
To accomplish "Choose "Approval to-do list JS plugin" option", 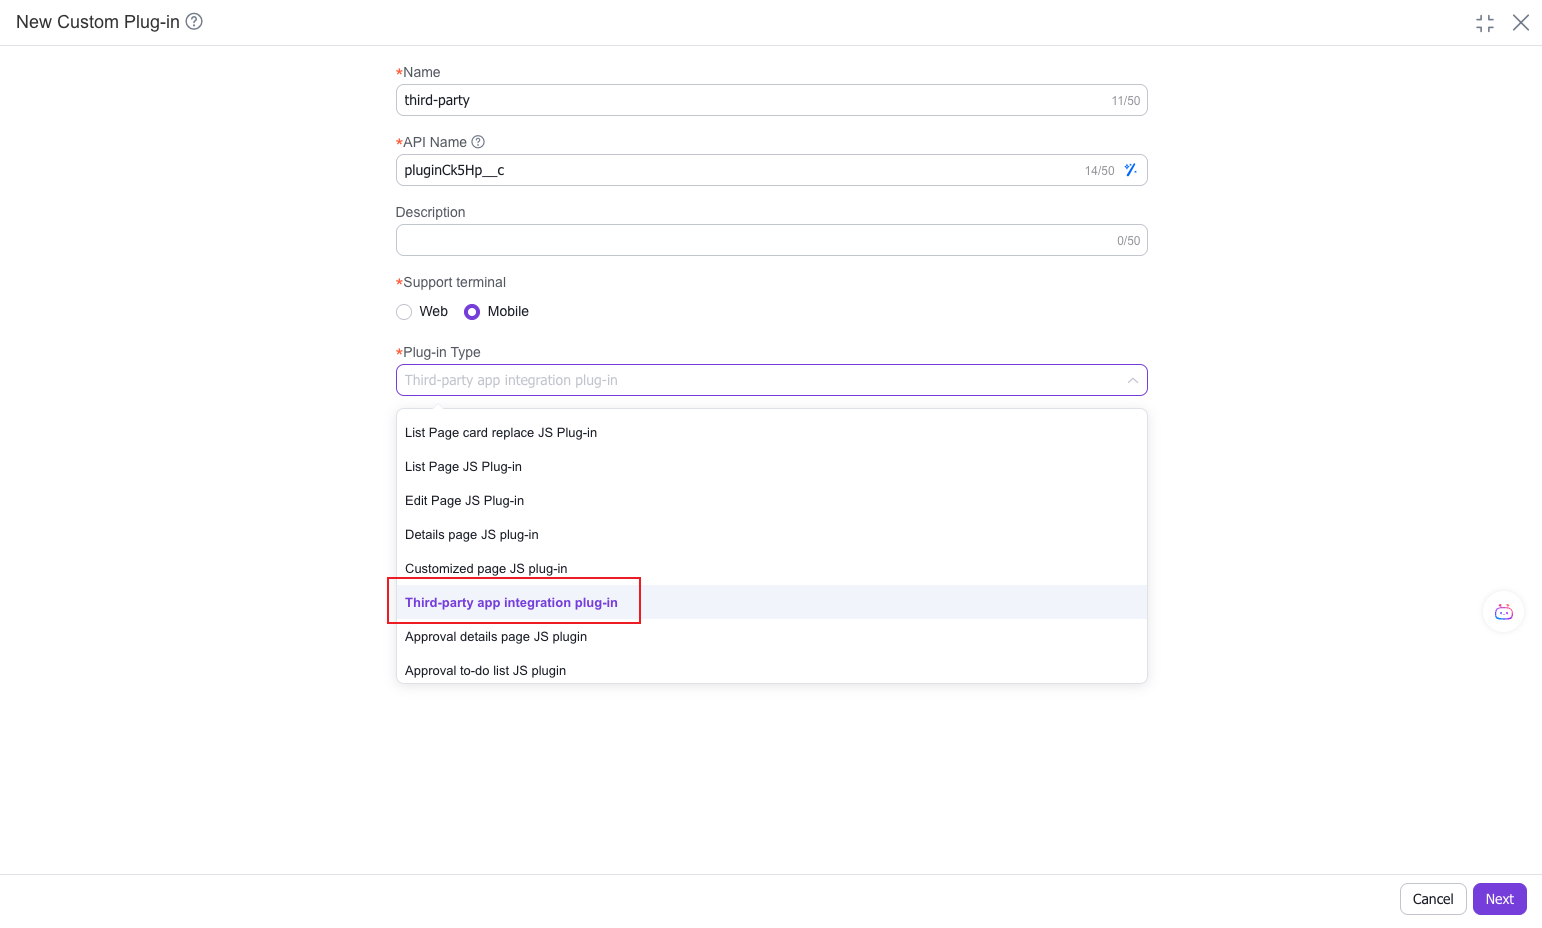I will coord(485,670).
